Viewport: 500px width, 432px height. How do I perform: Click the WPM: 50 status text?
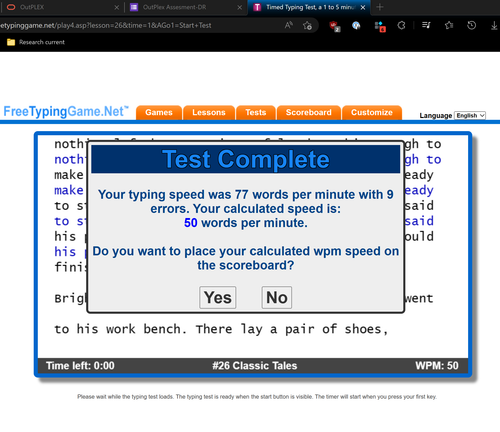pyautogui.click(x=437, y=365)
